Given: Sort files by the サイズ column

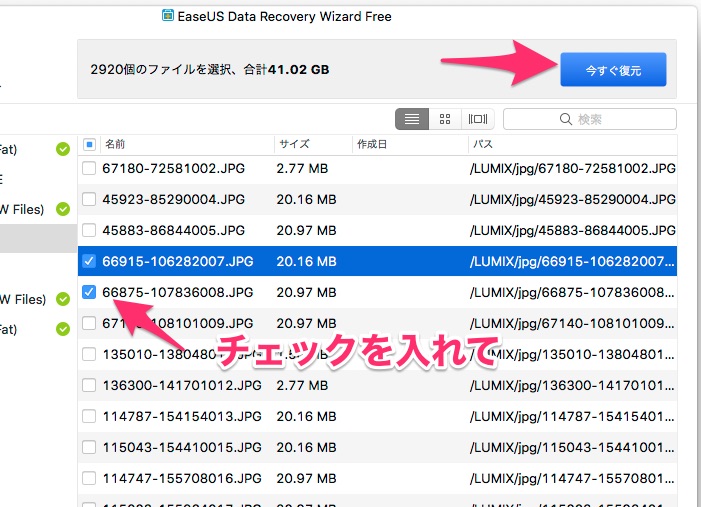Looking at the screenshot, I should (294, 144).
